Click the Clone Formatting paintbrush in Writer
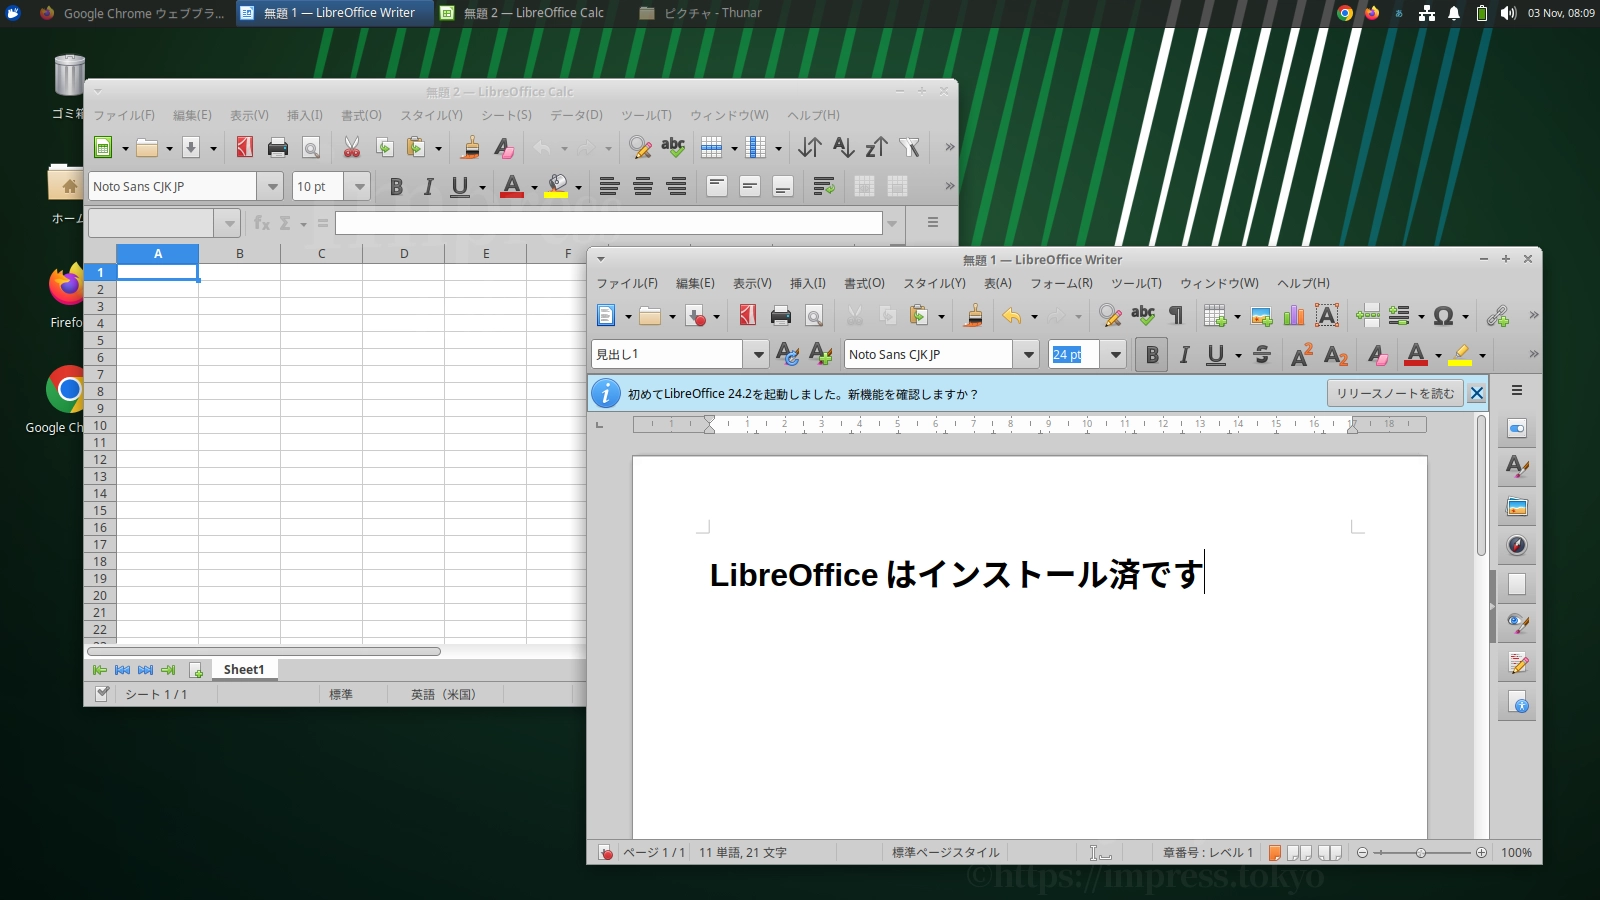The height and width of the screenshot is (900, 1600). point(973,316)
